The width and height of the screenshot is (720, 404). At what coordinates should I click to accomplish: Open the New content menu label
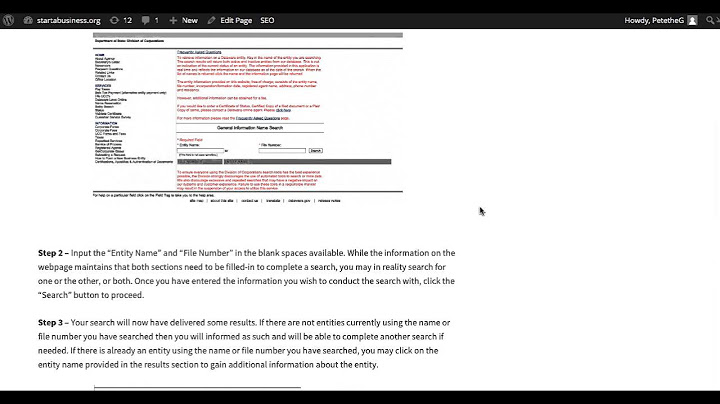190,20
